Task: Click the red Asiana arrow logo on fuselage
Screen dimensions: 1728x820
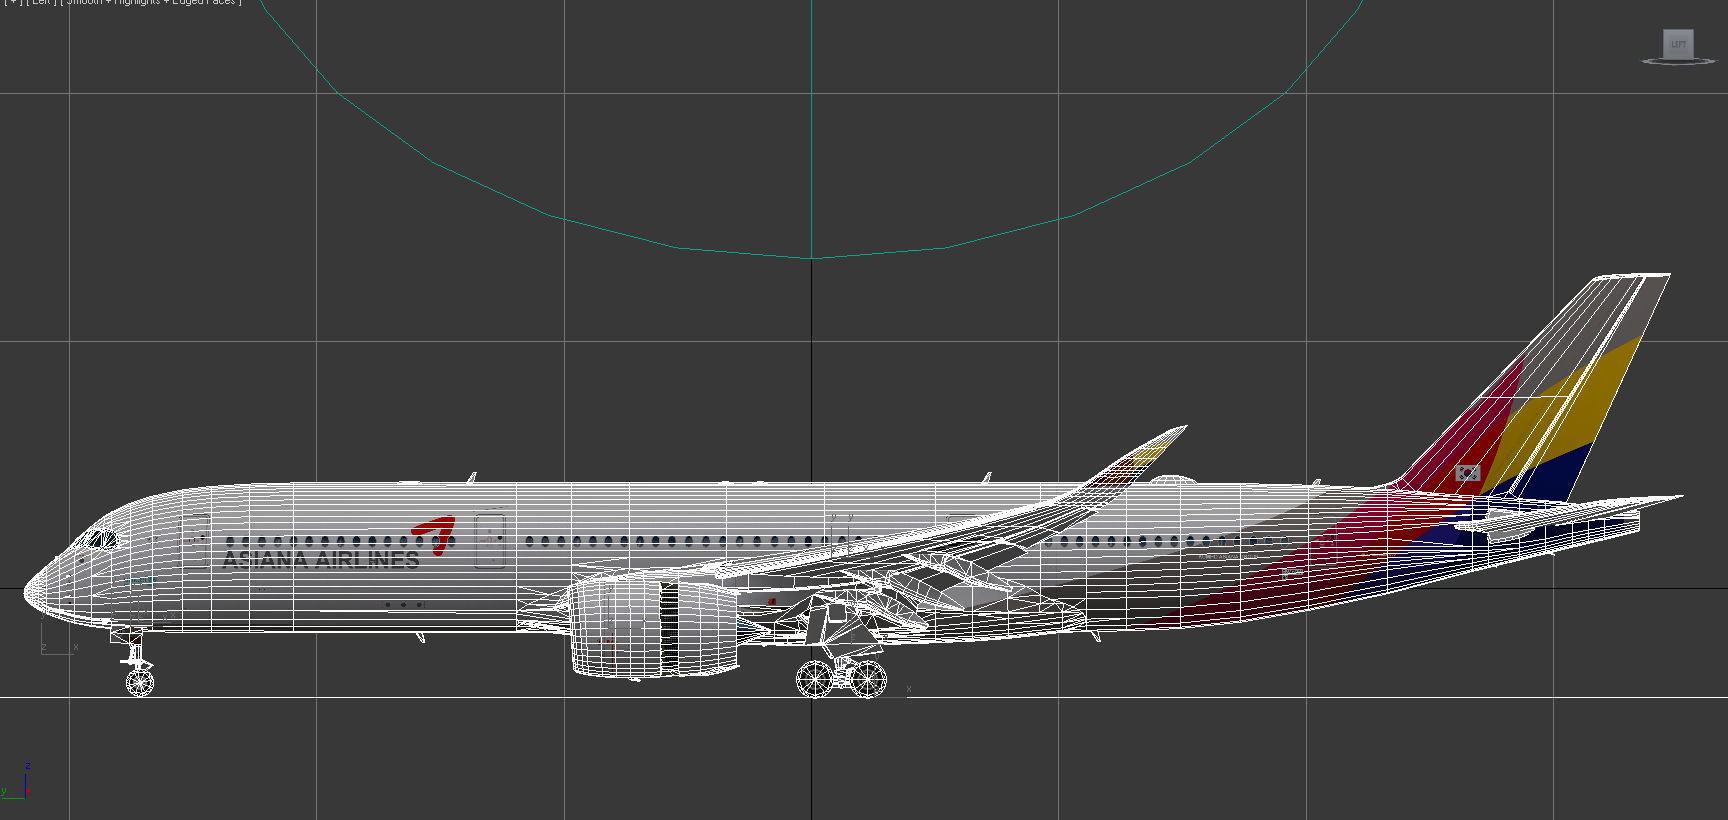Action: (x=435, y=534)
